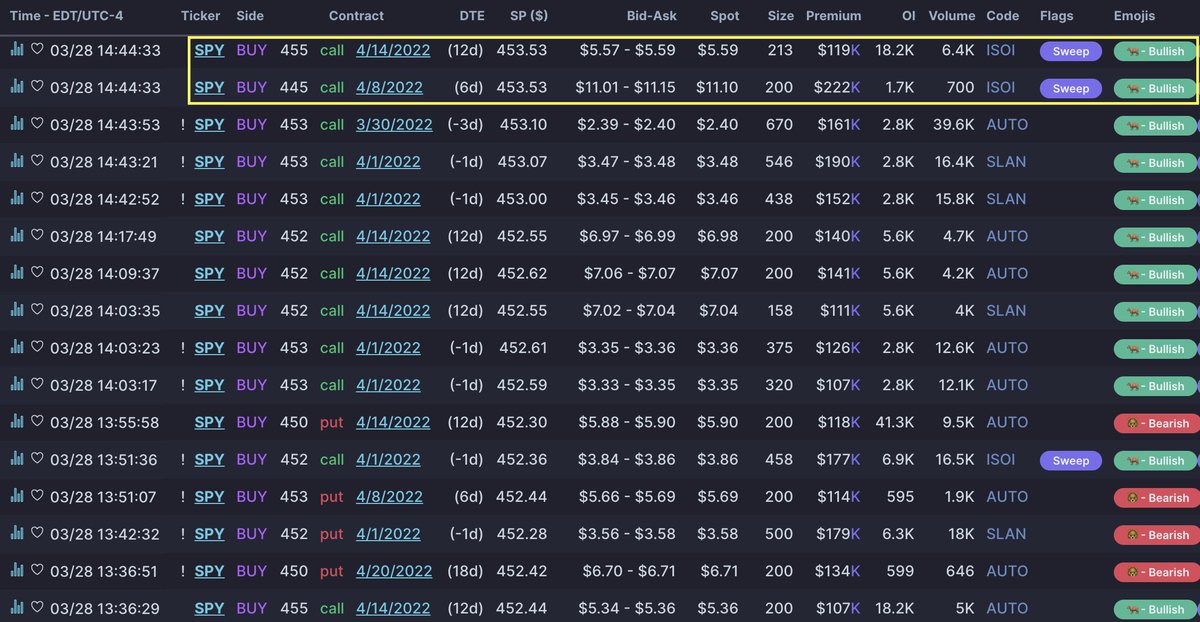Viewport: 1200px width, 622px height.
Task: Open chart icon for 14:42:52 row
Action: (17, 198)
